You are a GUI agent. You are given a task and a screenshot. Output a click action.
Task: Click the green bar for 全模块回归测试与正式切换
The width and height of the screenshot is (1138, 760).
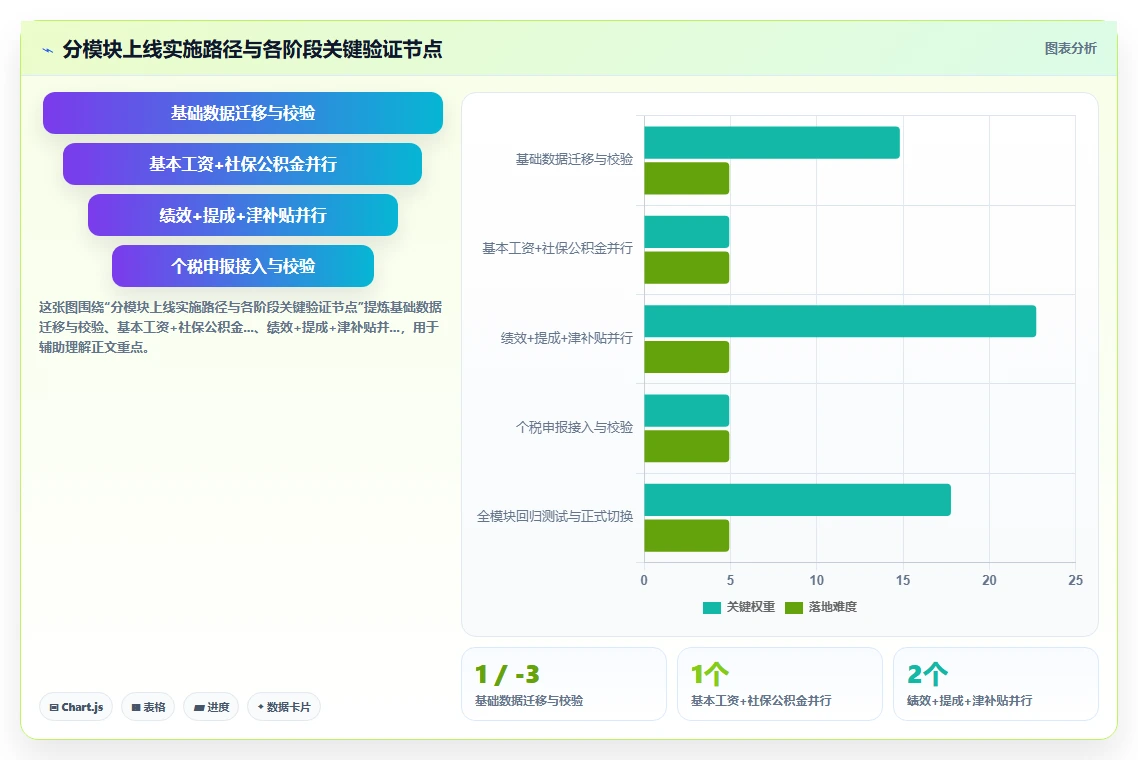tap(687, 535)
